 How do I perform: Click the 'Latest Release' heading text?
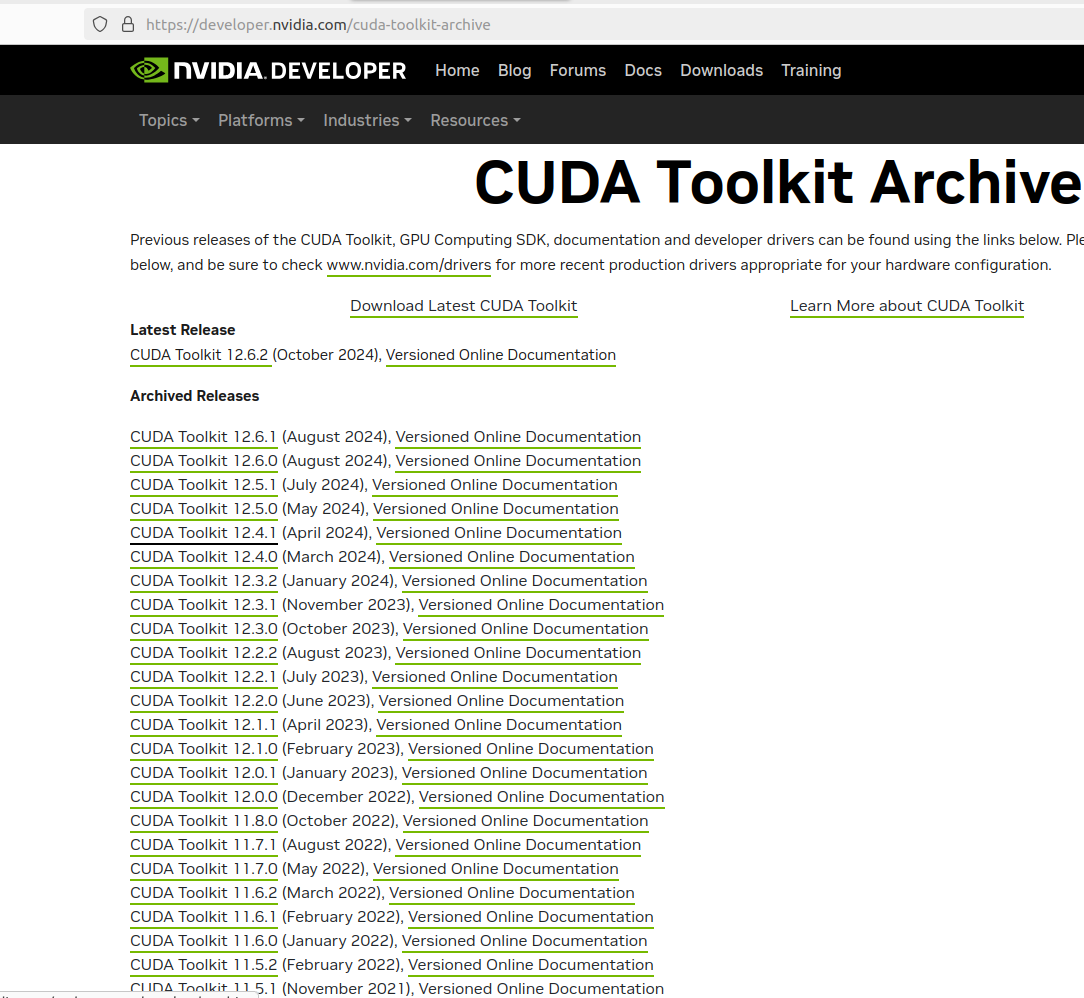pyautogui.click(x=183, y=330)
